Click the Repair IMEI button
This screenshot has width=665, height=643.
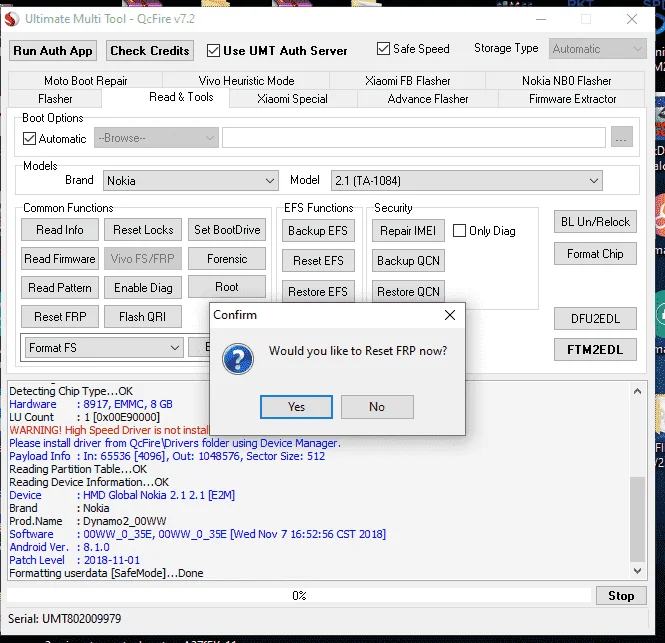point(408,231)
